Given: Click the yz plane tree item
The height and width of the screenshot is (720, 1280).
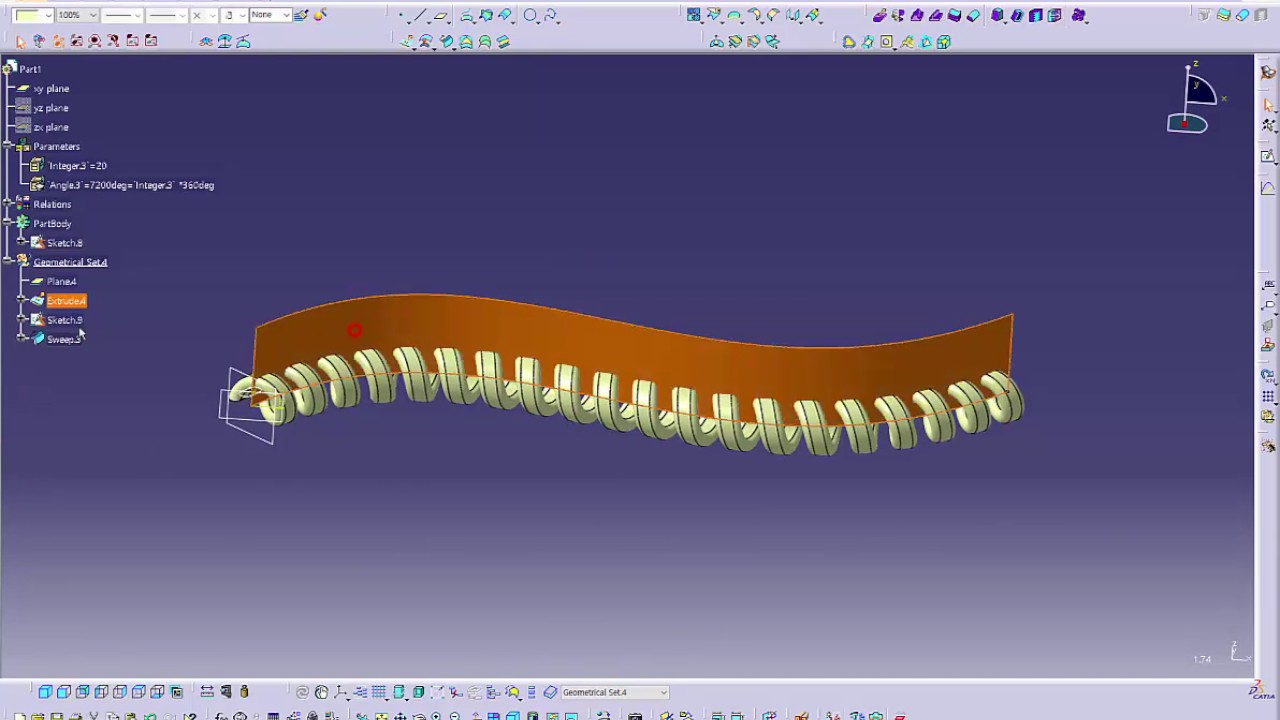Looking at the screenshot, I should tap(50, 108).
